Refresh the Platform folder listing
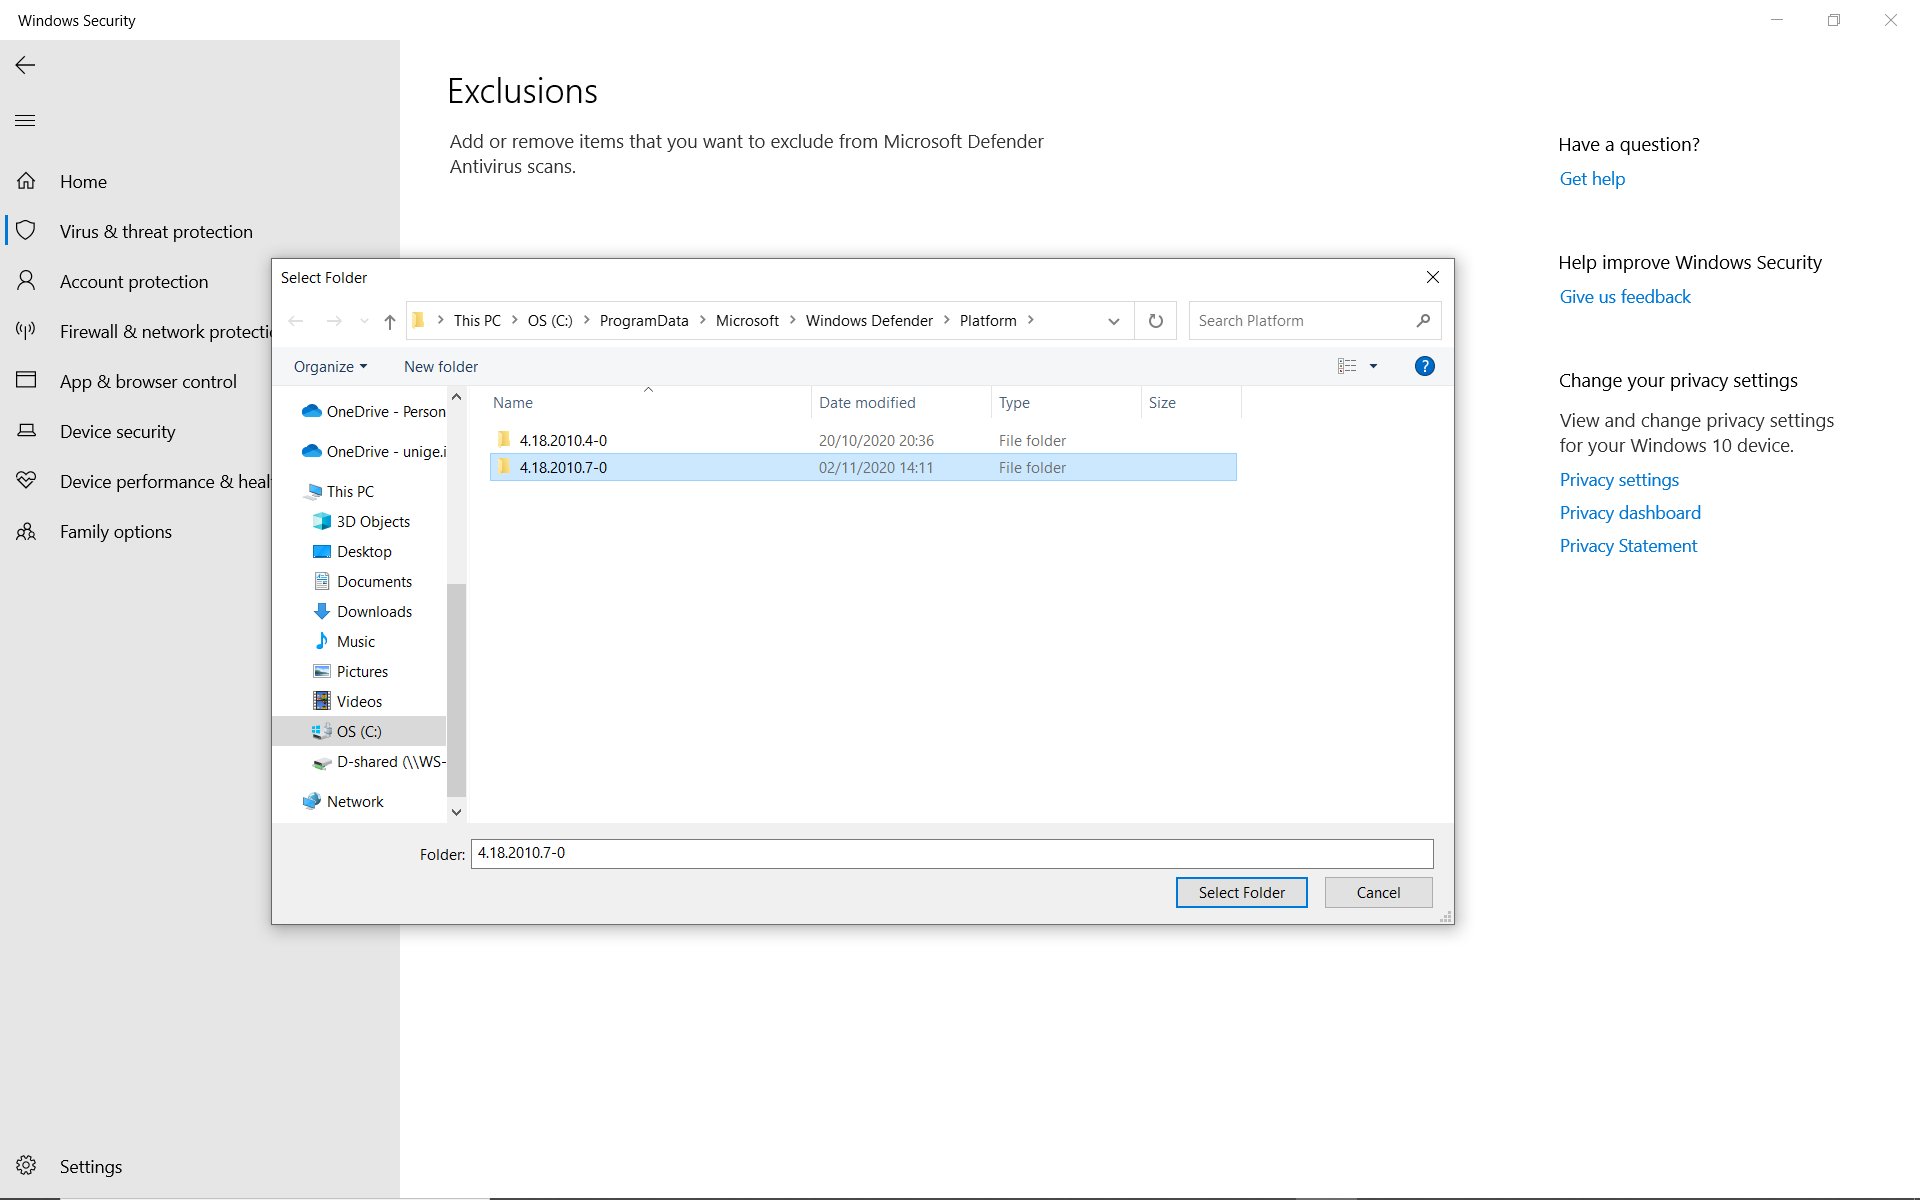This screenshot has width=1920, height=1200. coord(1155,321)
